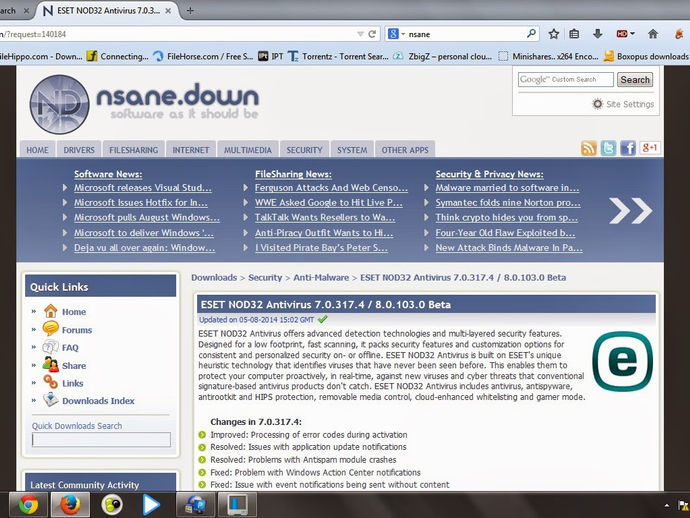Reload the page with refresh icon
This screenshot has height=518, width=690.
372,34
